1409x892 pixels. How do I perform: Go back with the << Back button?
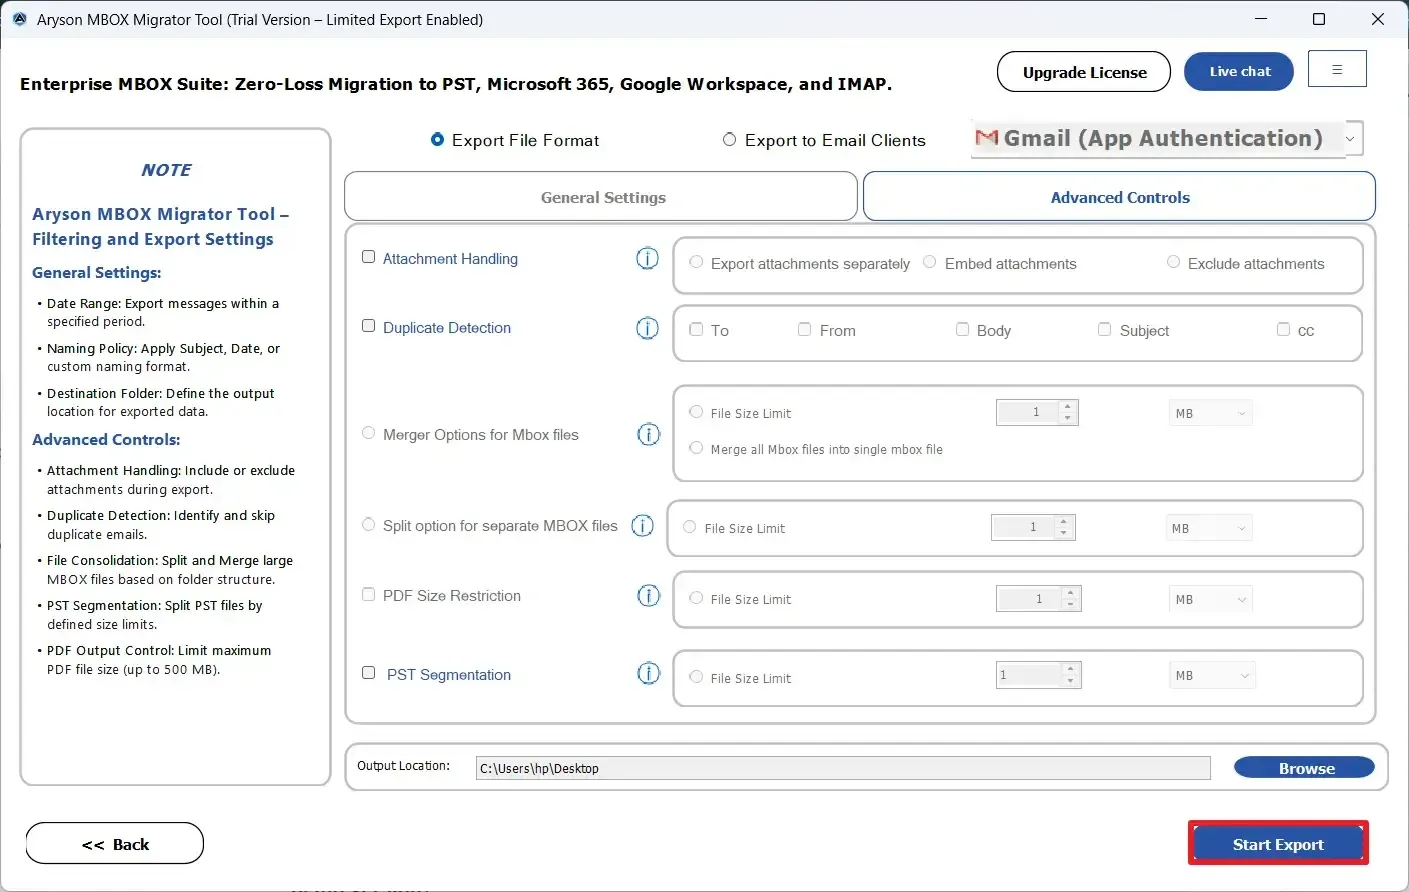click(115, 844)
